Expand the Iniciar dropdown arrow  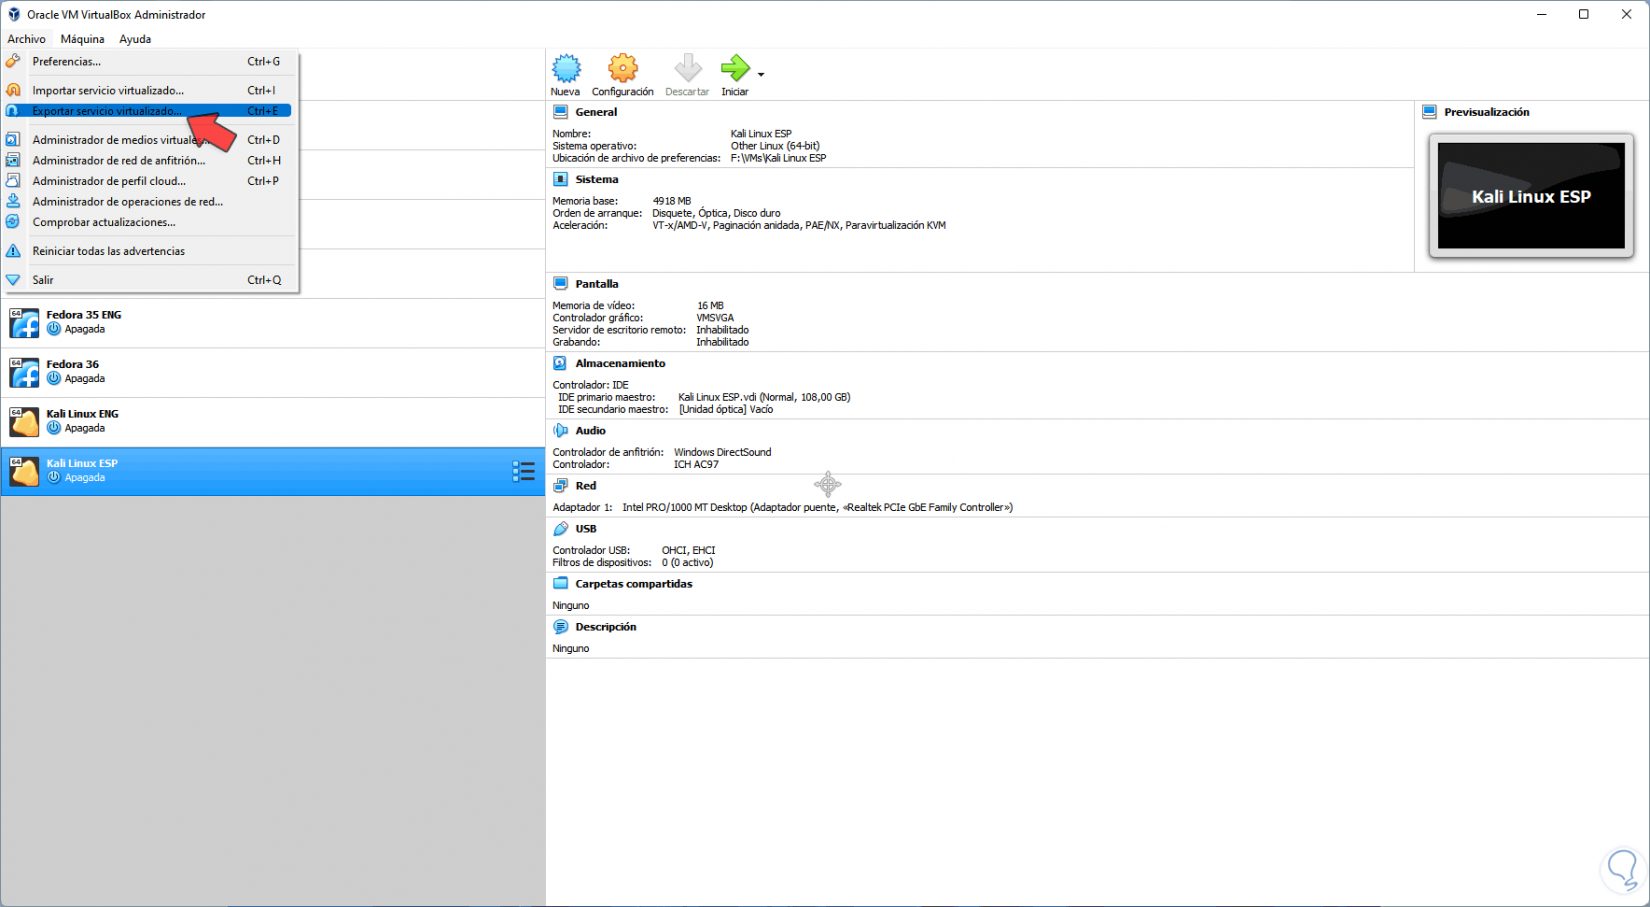[761, 74]
